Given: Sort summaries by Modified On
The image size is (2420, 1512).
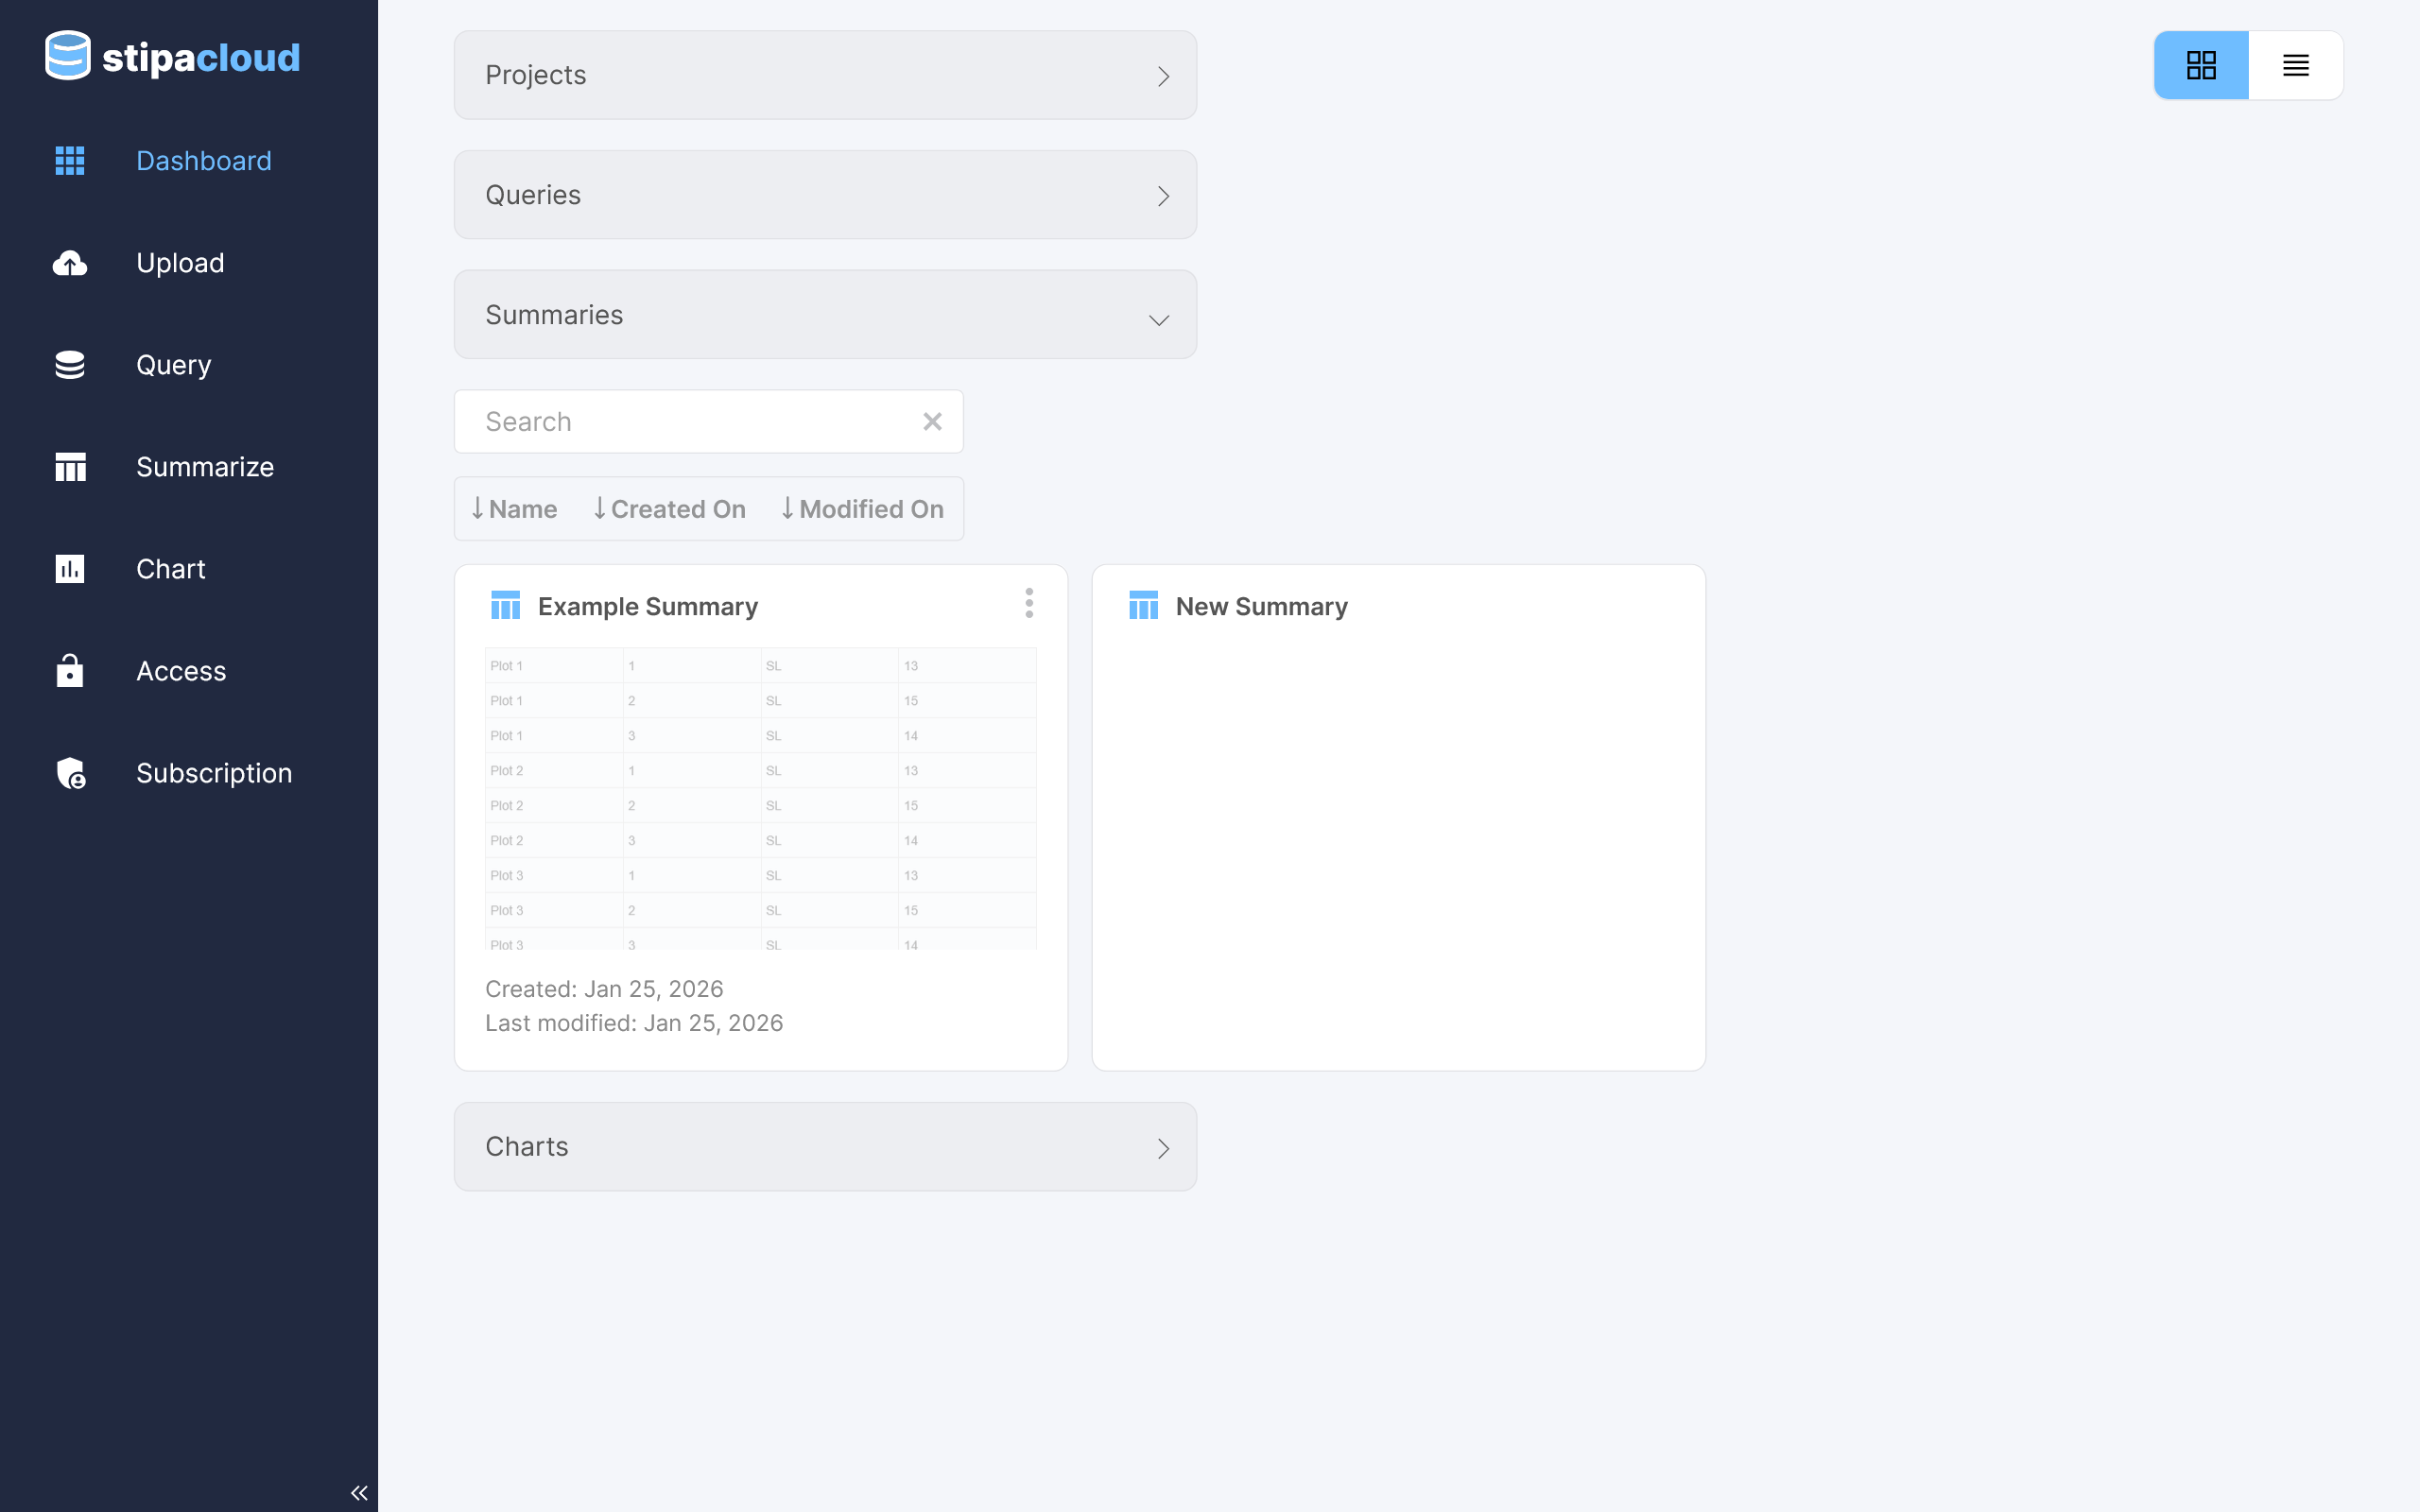Looking at the screenshot, I should pos(862,509).
